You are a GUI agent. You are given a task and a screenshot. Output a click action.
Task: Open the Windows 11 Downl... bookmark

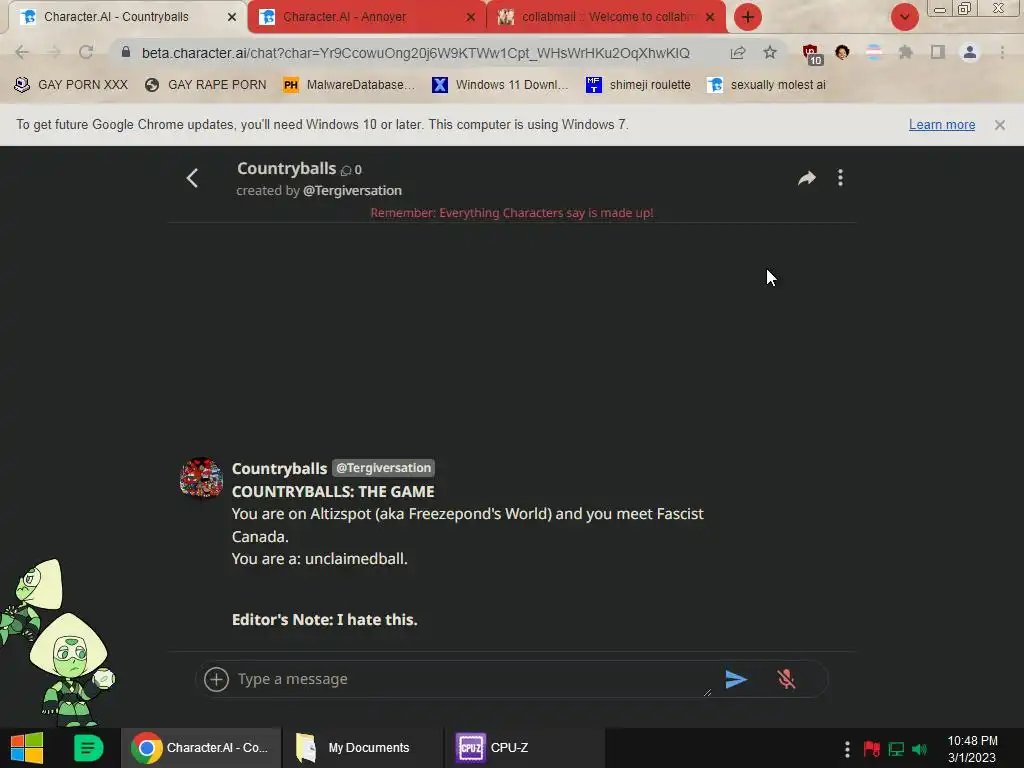(x=500, y=85)
